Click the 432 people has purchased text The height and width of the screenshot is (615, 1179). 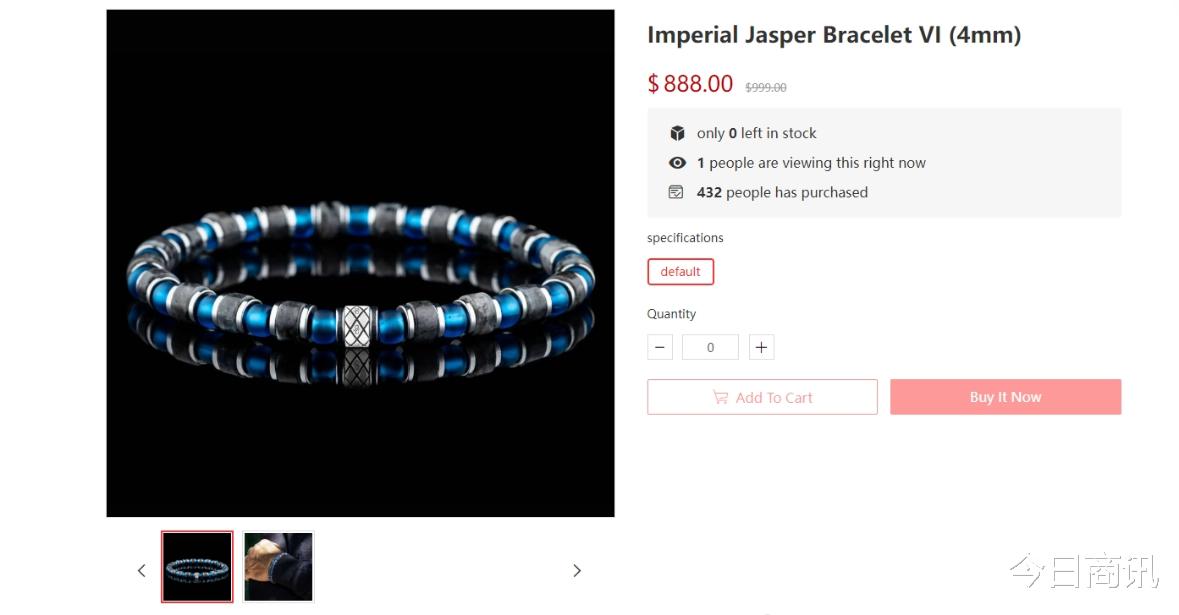[782, 192]
